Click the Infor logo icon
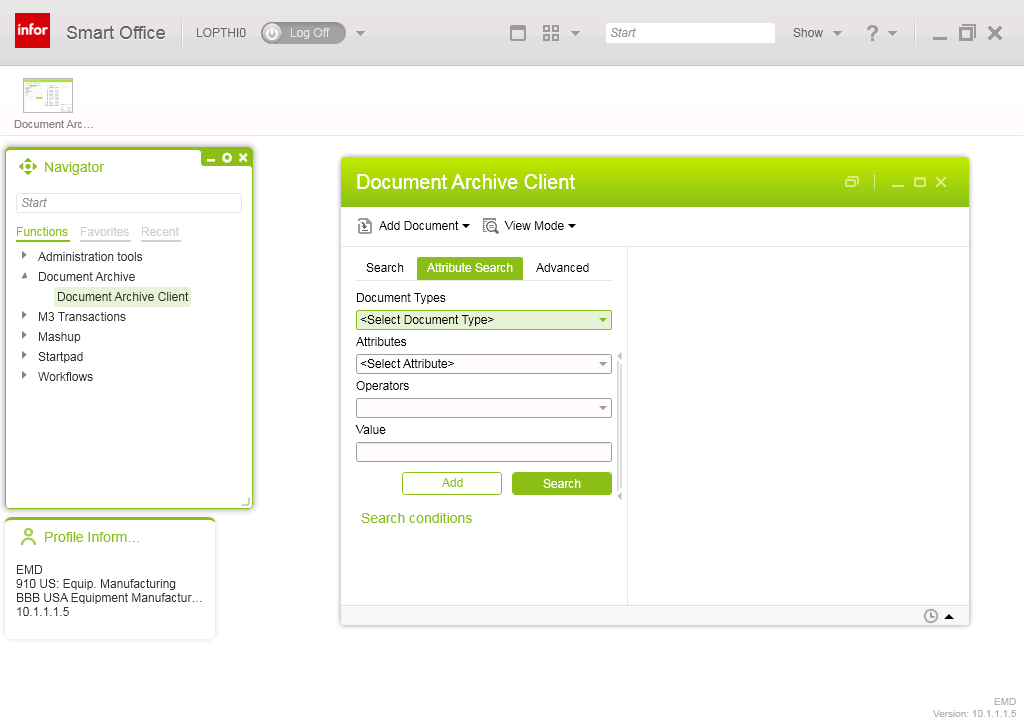 coord(33,32)
